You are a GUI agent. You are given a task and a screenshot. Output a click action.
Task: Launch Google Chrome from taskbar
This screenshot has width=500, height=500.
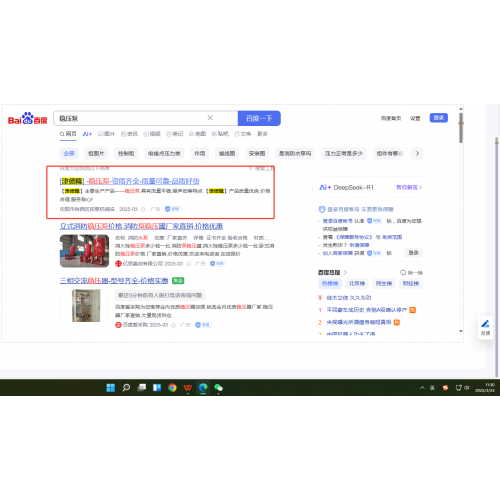click(172, 388)
